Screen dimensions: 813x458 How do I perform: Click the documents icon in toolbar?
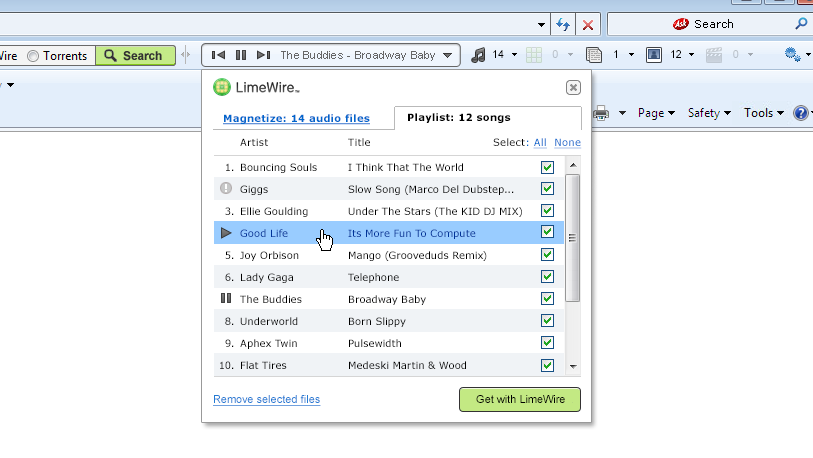tap(594, 55)
